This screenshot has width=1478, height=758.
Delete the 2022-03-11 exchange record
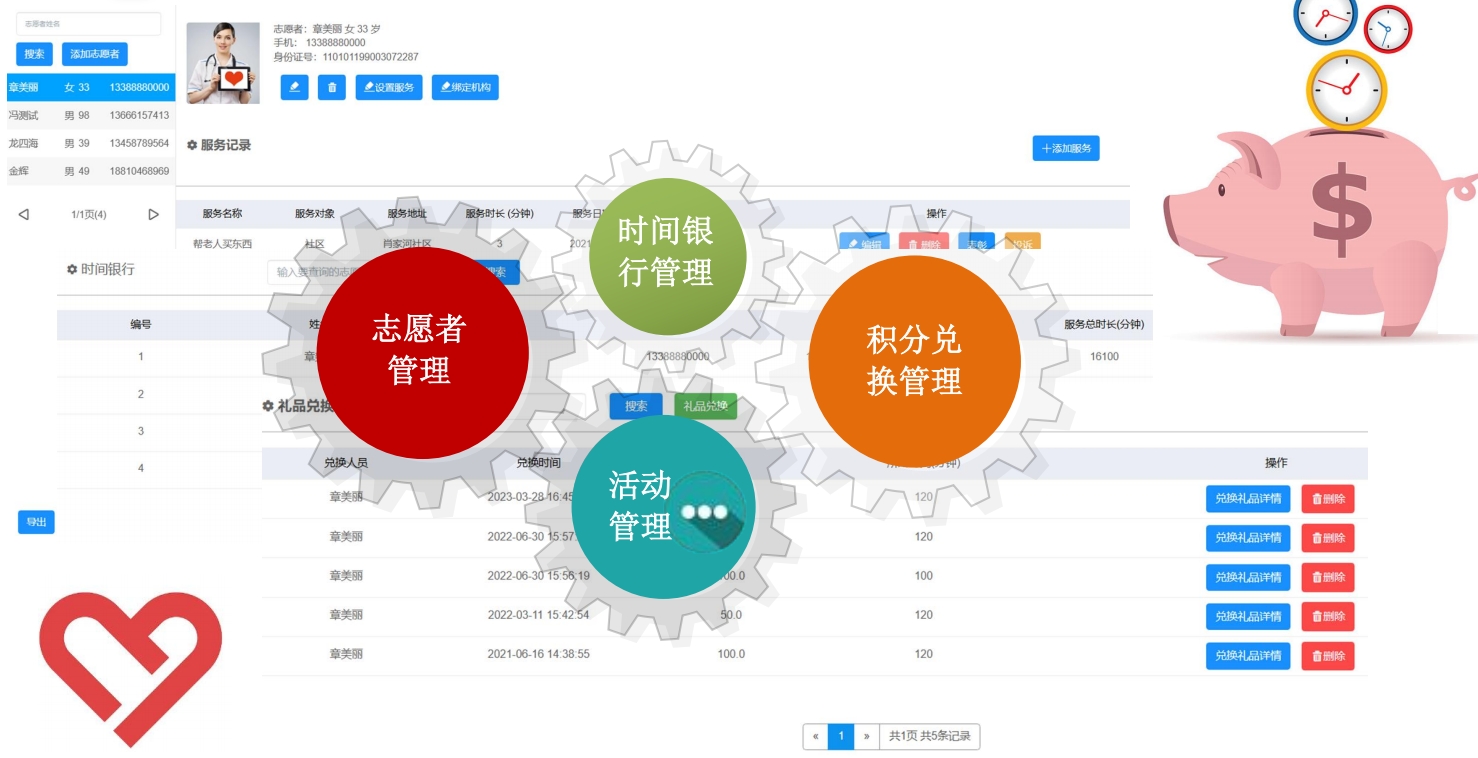(x=1328, y=616)
